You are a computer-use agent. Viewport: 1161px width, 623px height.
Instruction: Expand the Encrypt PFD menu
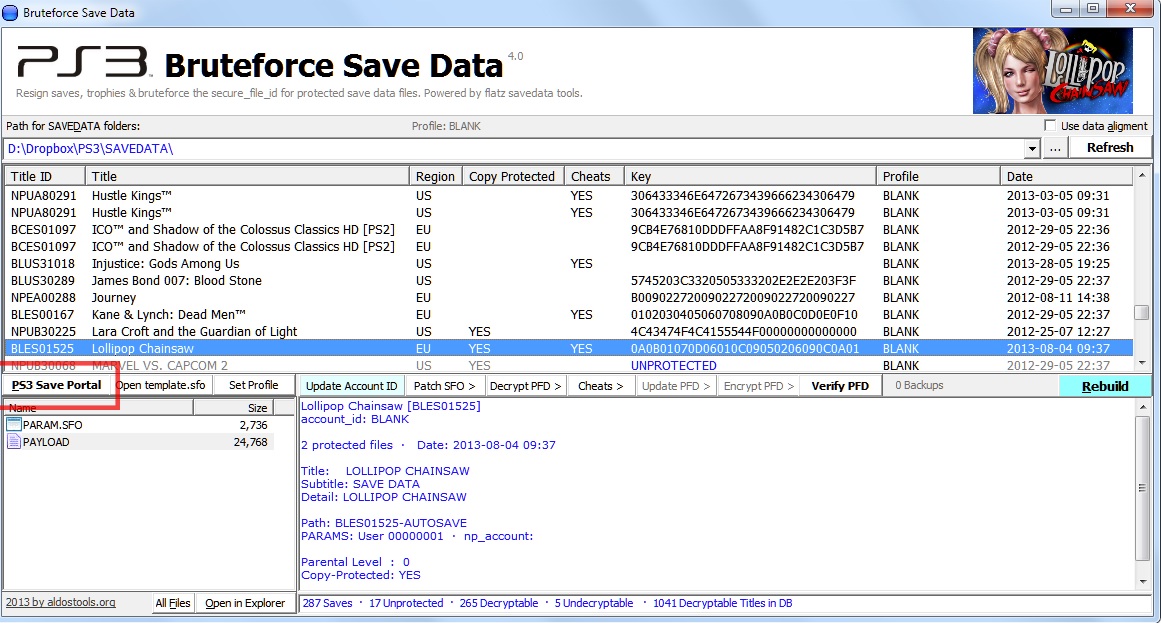[x=758, y=386]
